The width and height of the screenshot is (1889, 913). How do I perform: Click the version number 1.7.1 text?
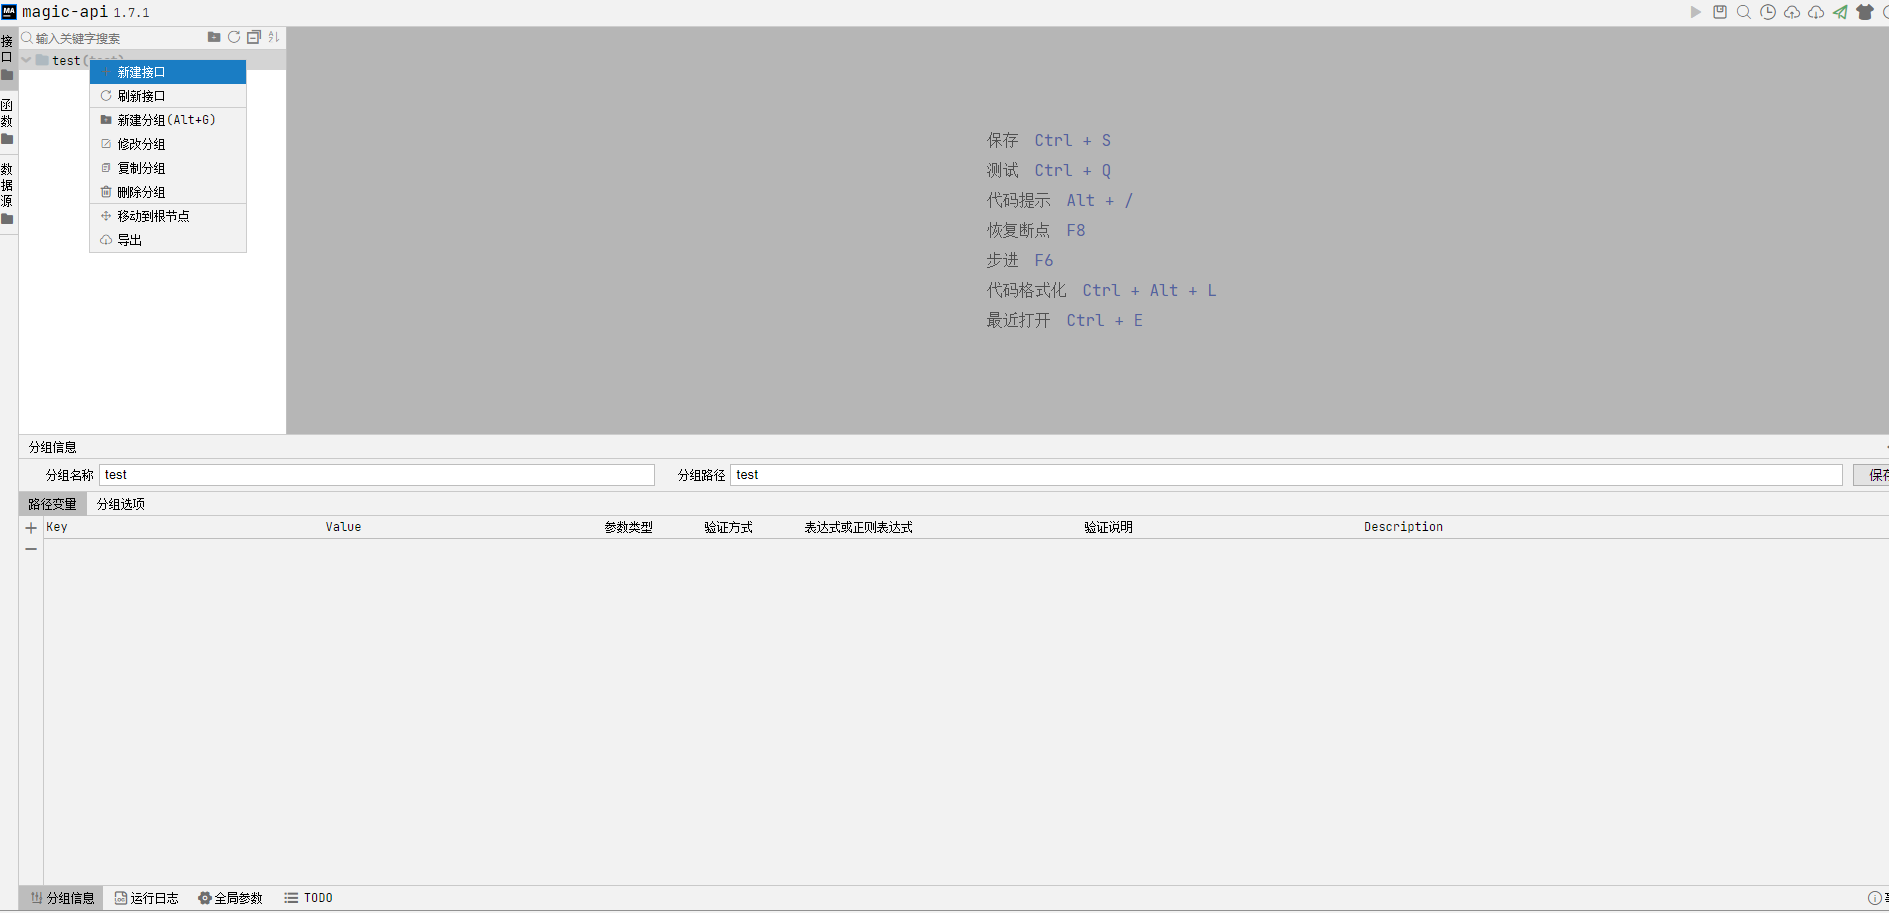click(131, 13)
